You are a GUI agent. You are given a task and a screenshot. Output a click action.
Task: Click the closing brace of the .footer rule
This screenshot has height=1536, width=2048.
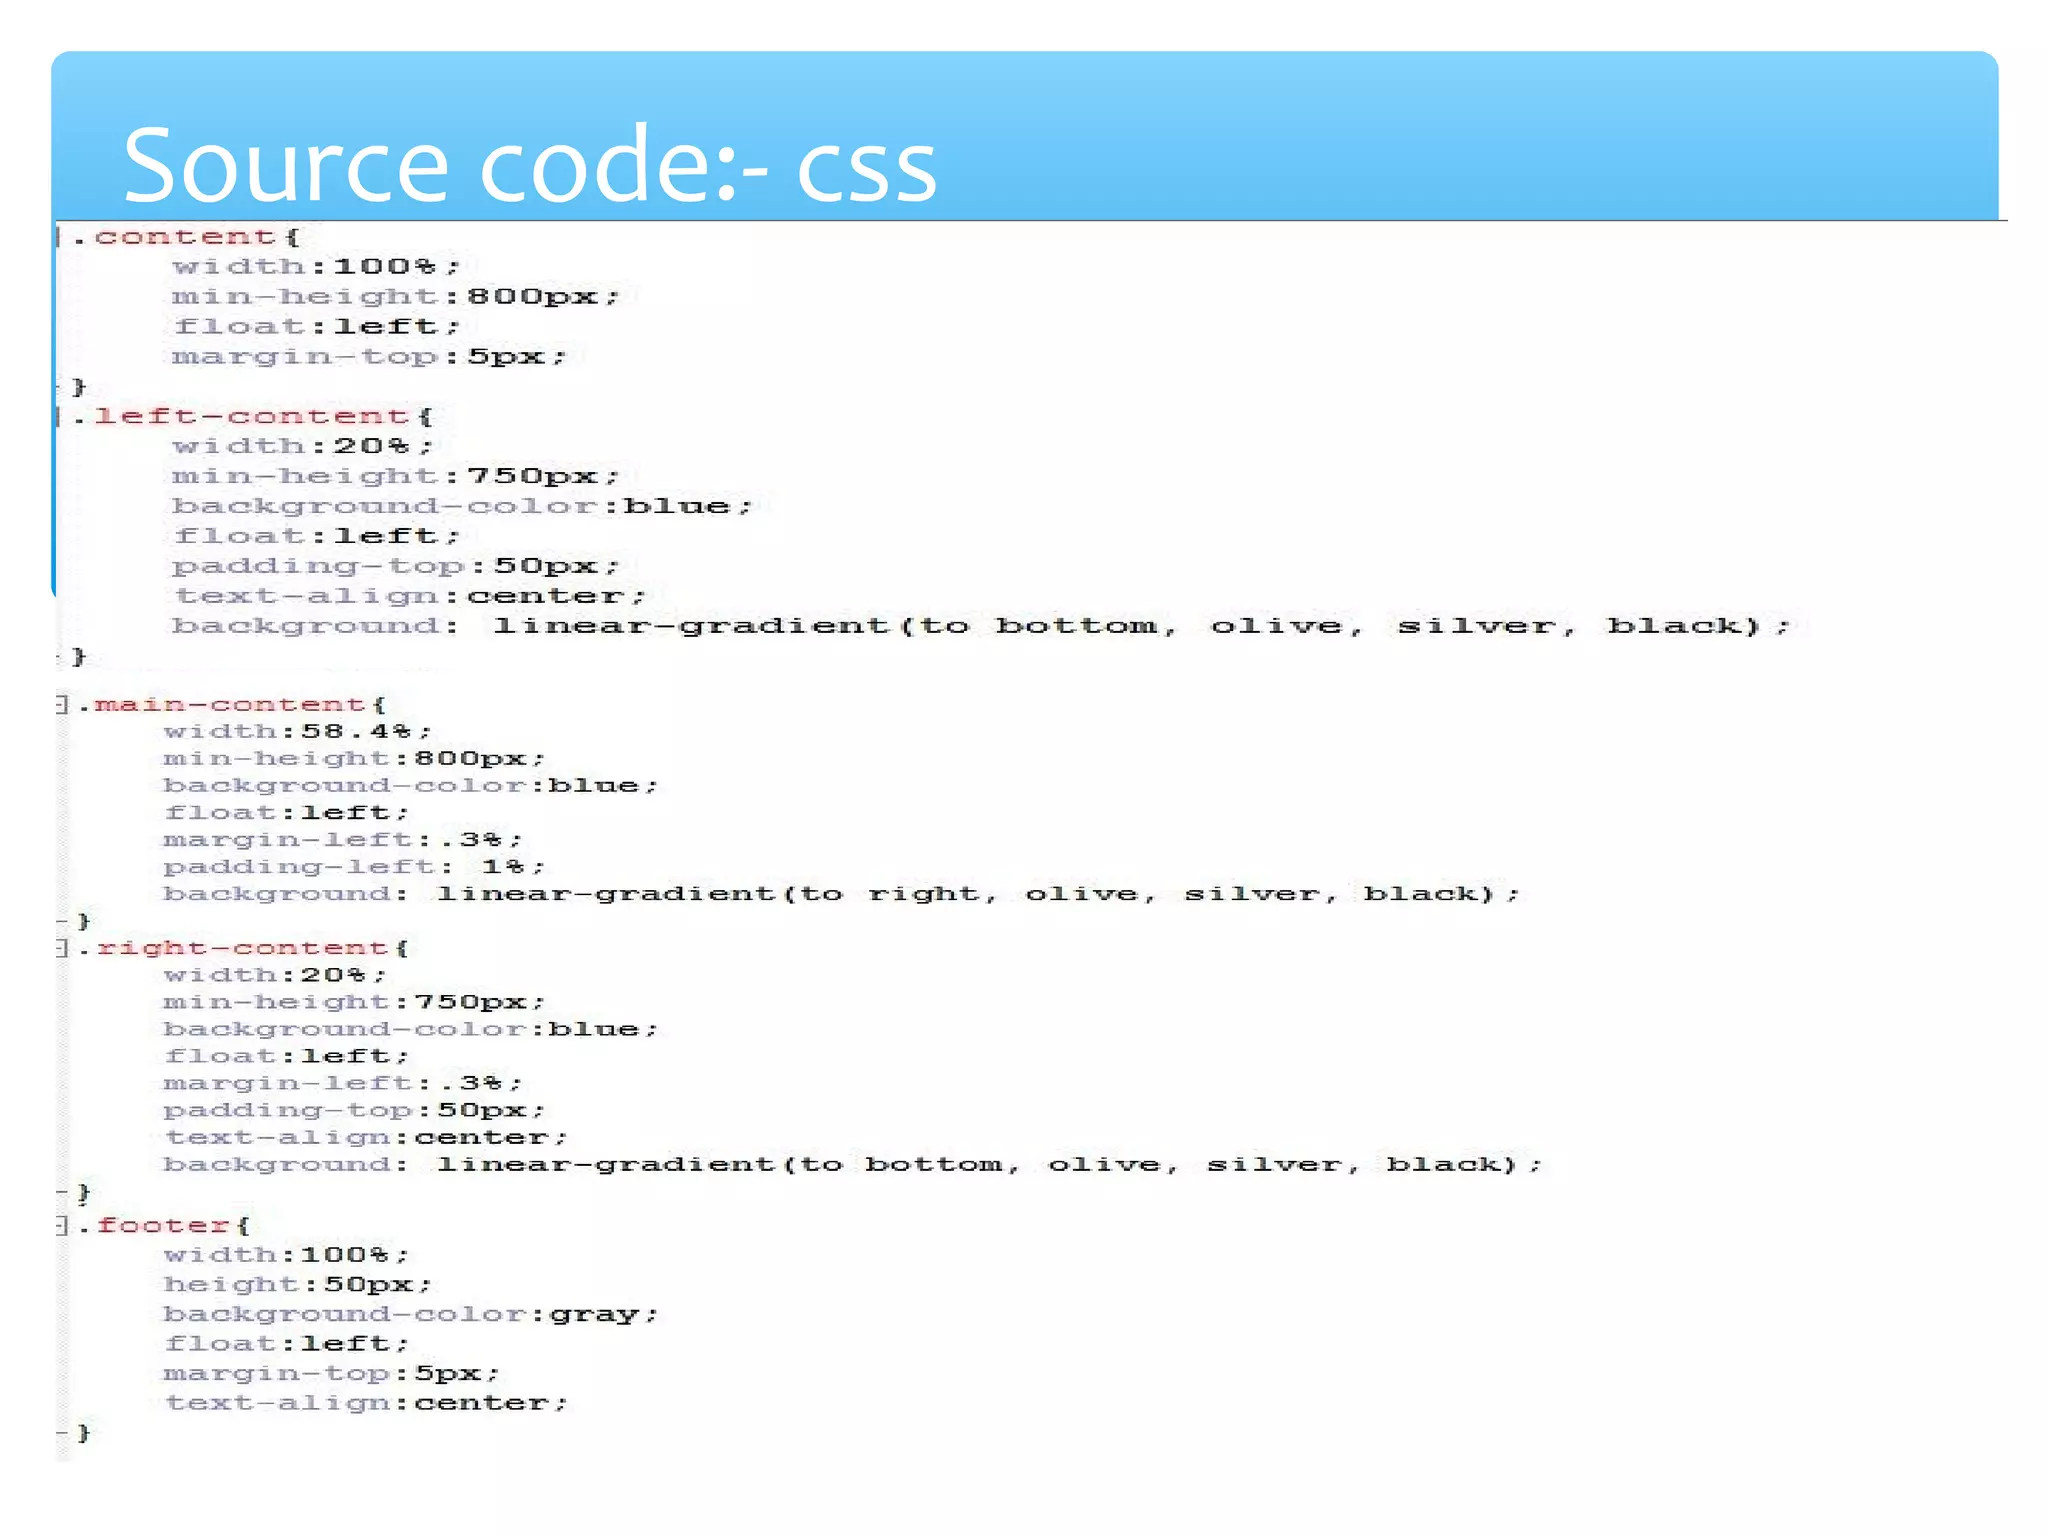[83, 1433]
